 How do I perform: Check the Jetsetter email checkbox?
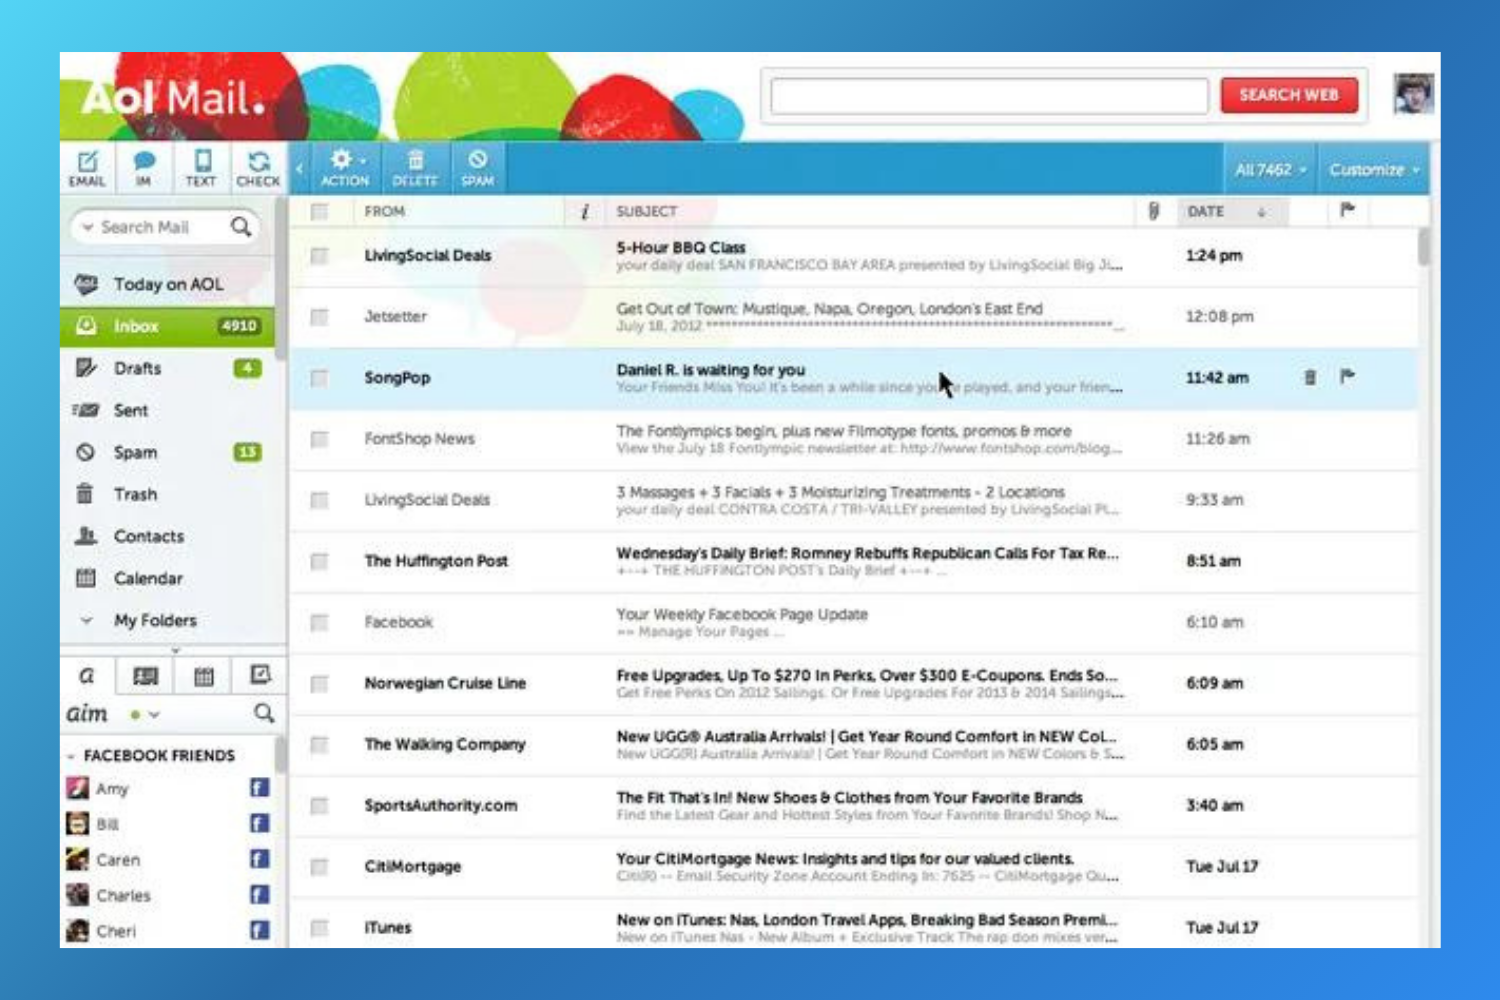coord(319,317)
